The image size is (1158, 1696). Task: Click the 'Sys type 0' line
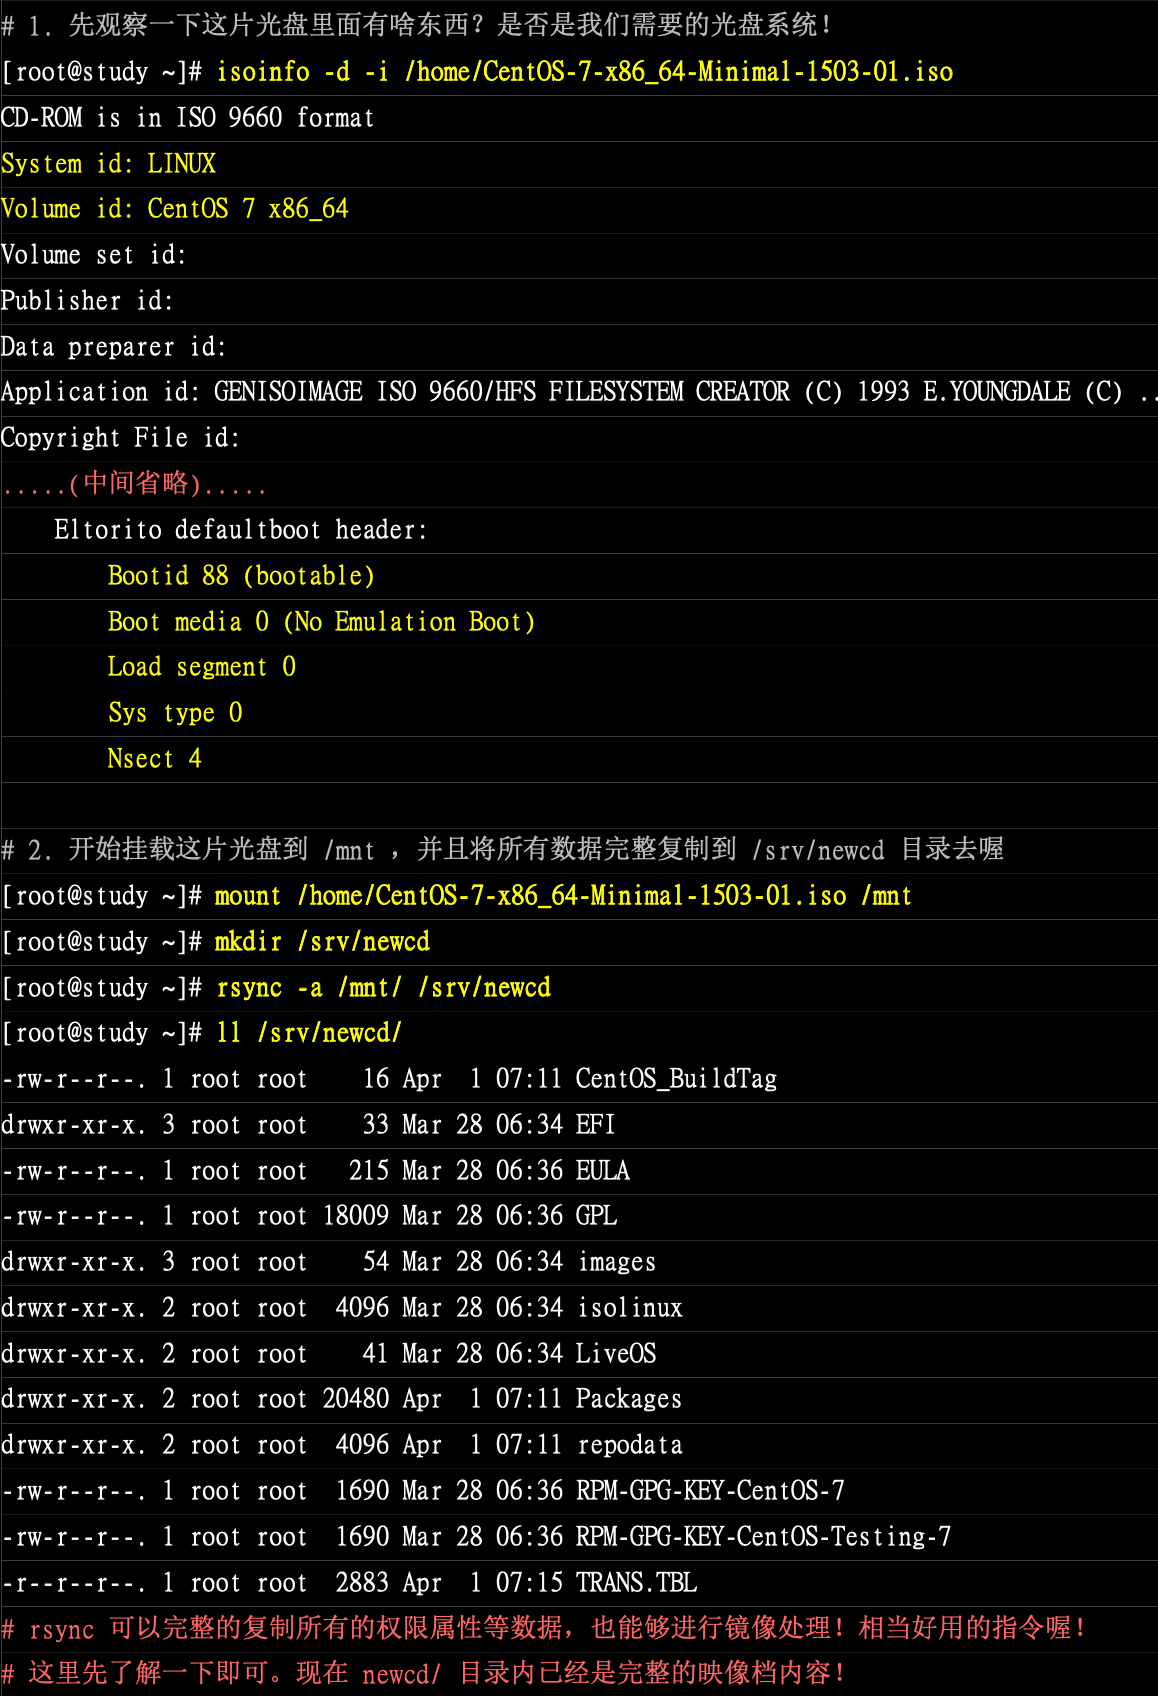[x=175, y=713]
